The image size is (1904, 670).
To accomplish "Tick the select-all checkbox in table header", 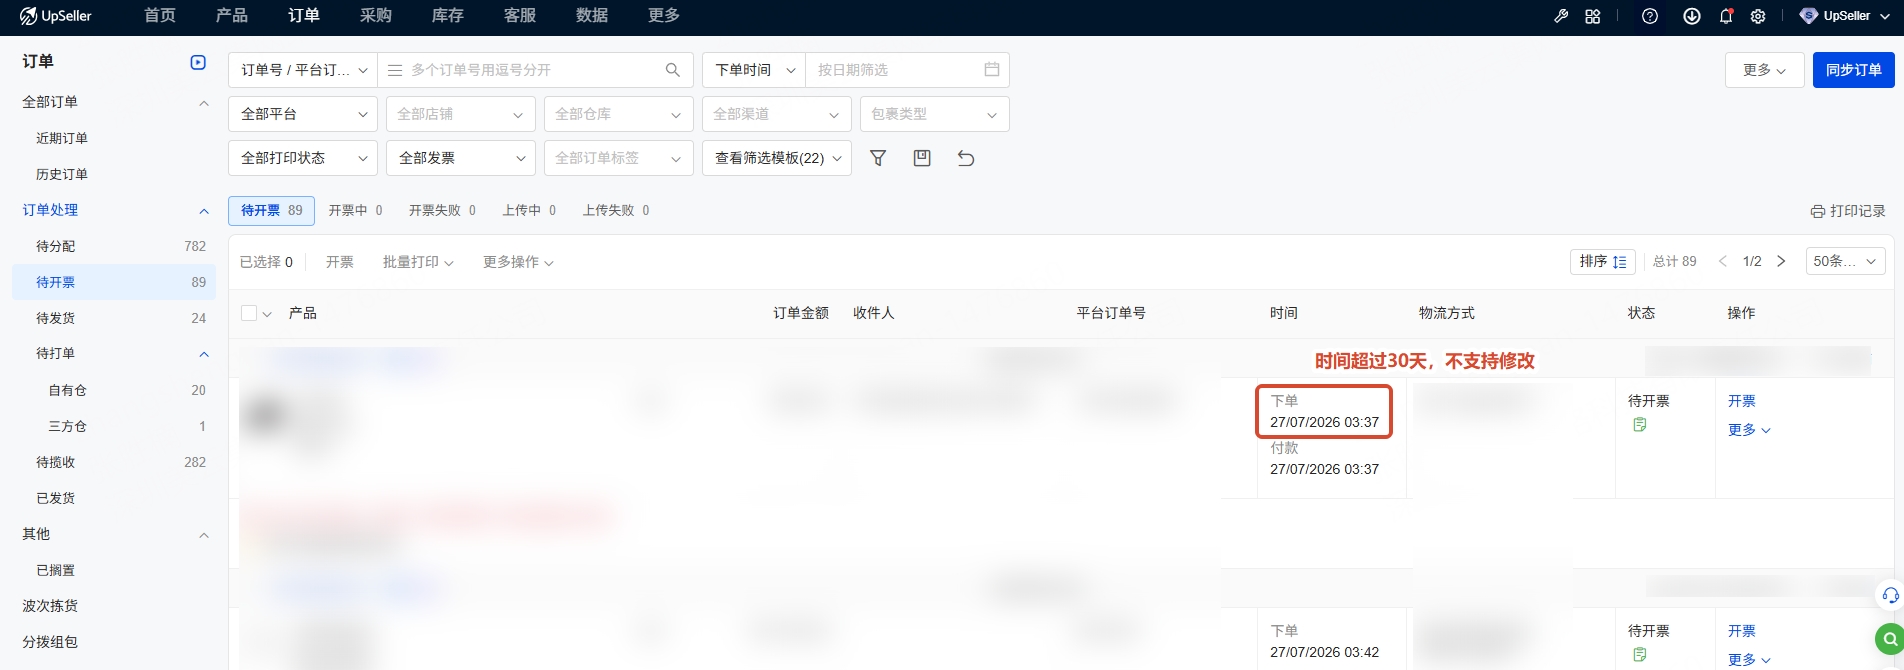I will coord(249,313).
